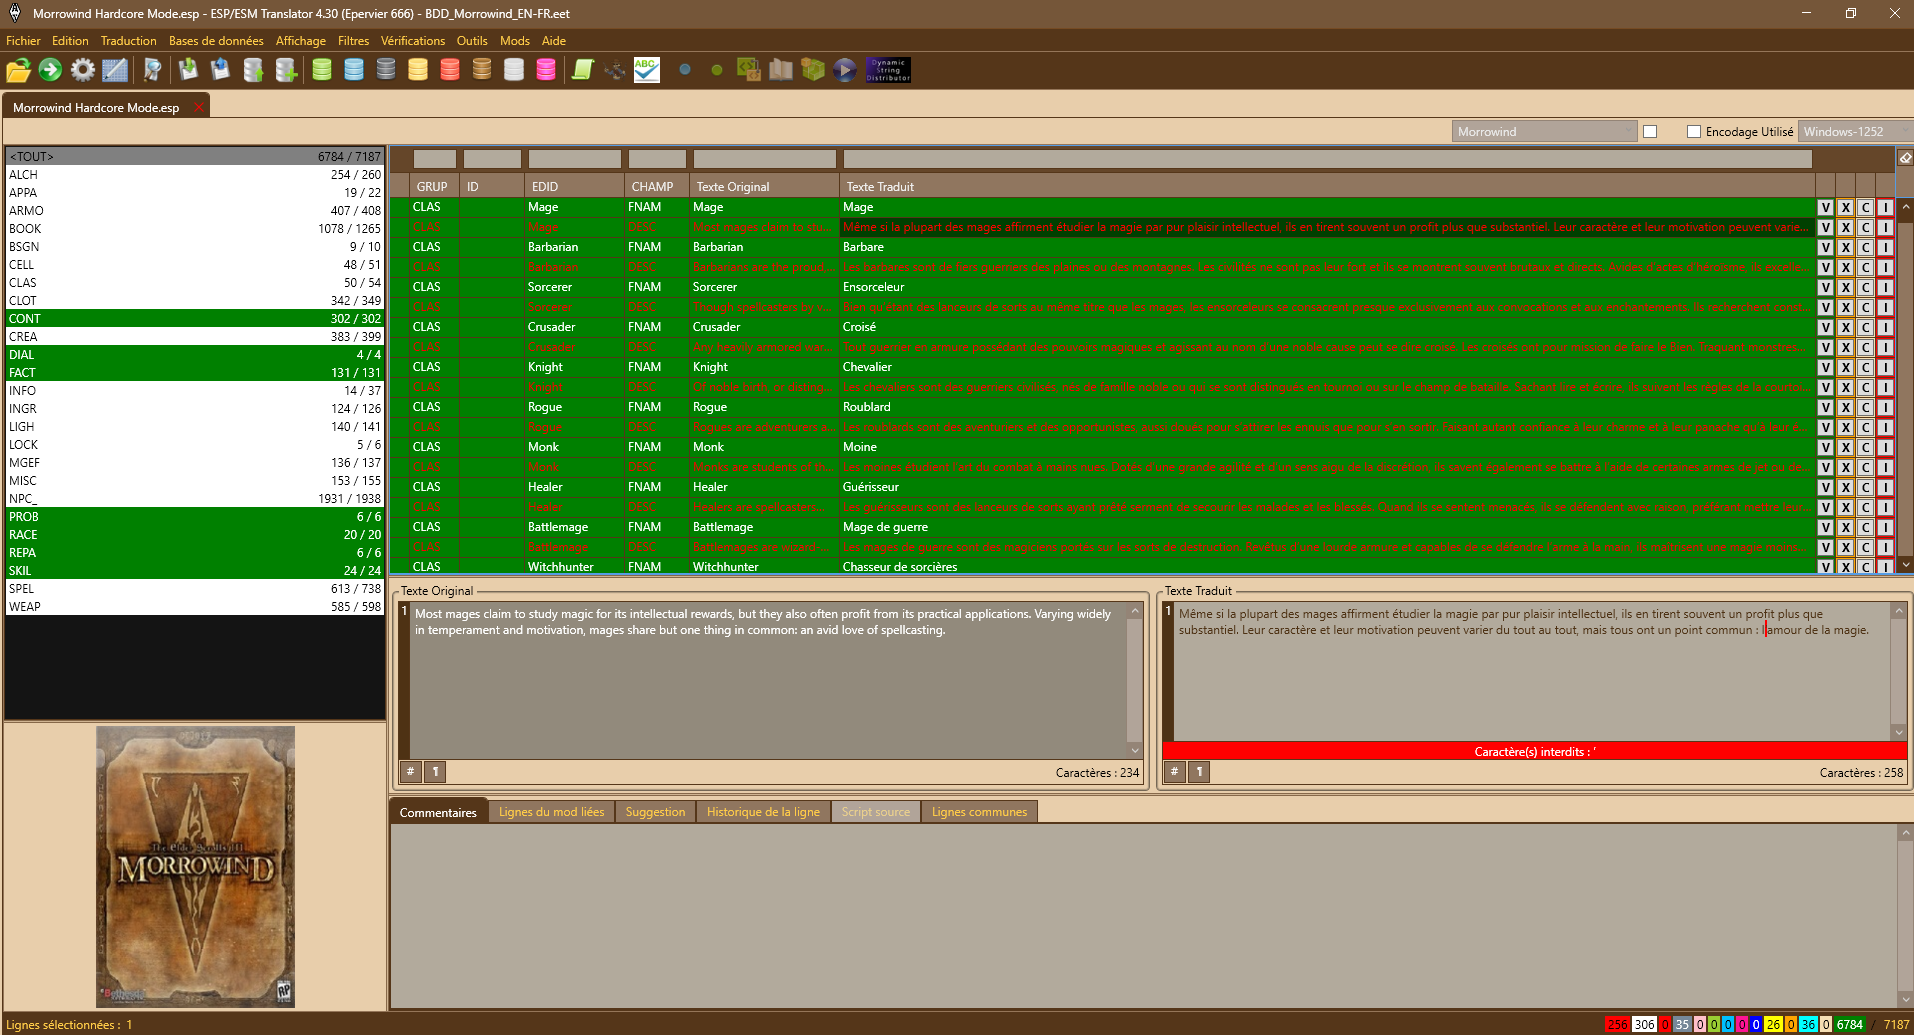
Task: Click the round play button toolbar icon
Action: [x=845, y=70]
